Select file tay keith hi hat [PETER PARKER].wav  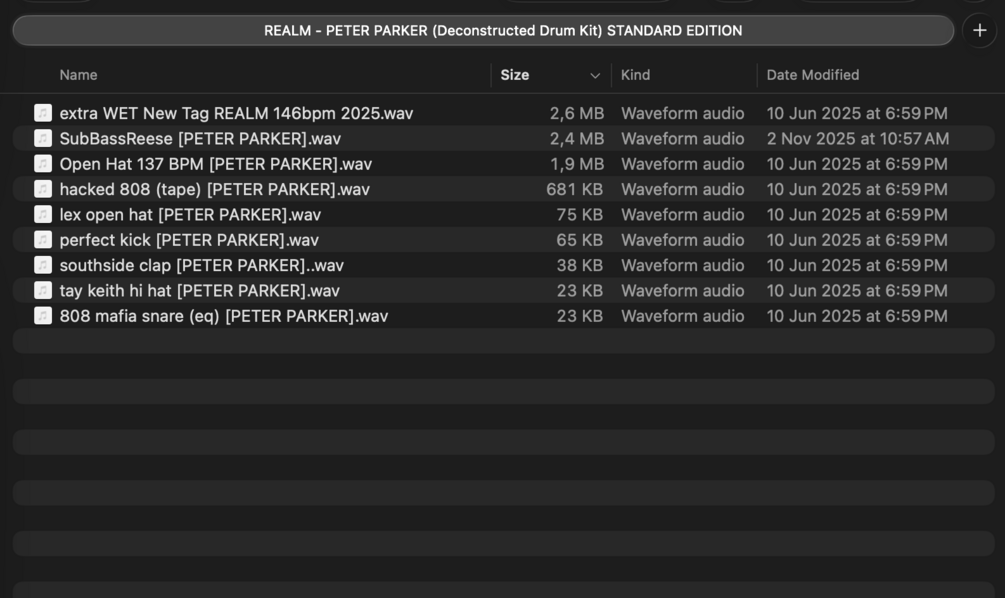[199, 290]
